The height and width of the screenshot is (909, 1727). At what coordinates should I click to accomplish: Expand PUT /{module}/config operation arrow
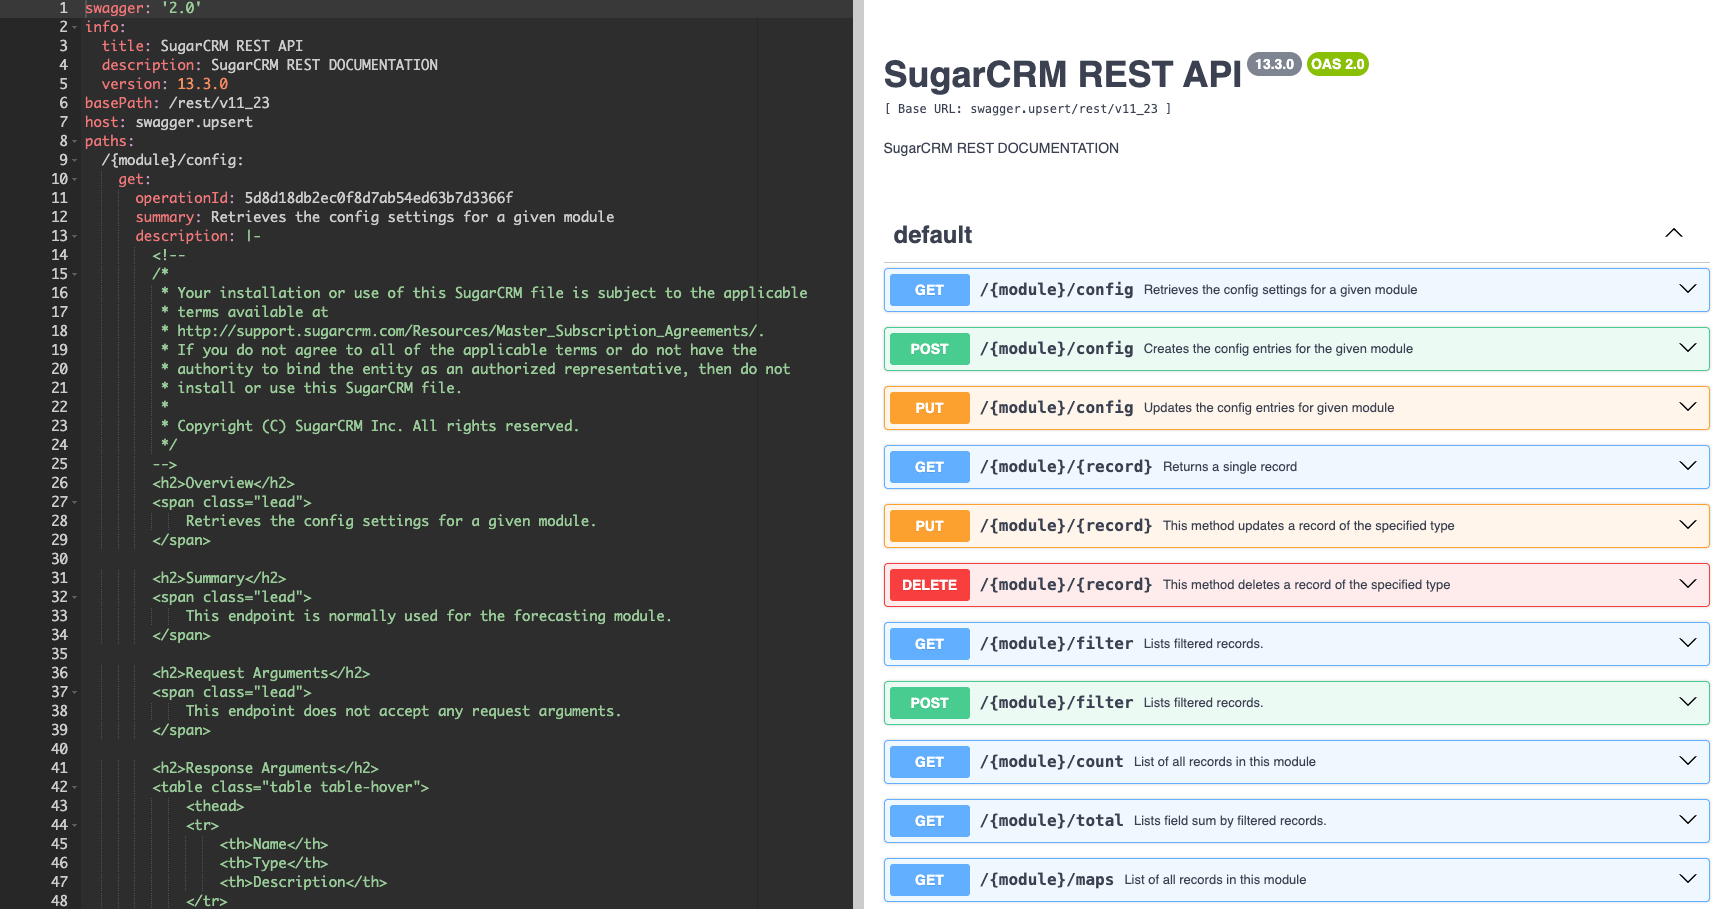pyautogui.click(x=1688, y=407)
